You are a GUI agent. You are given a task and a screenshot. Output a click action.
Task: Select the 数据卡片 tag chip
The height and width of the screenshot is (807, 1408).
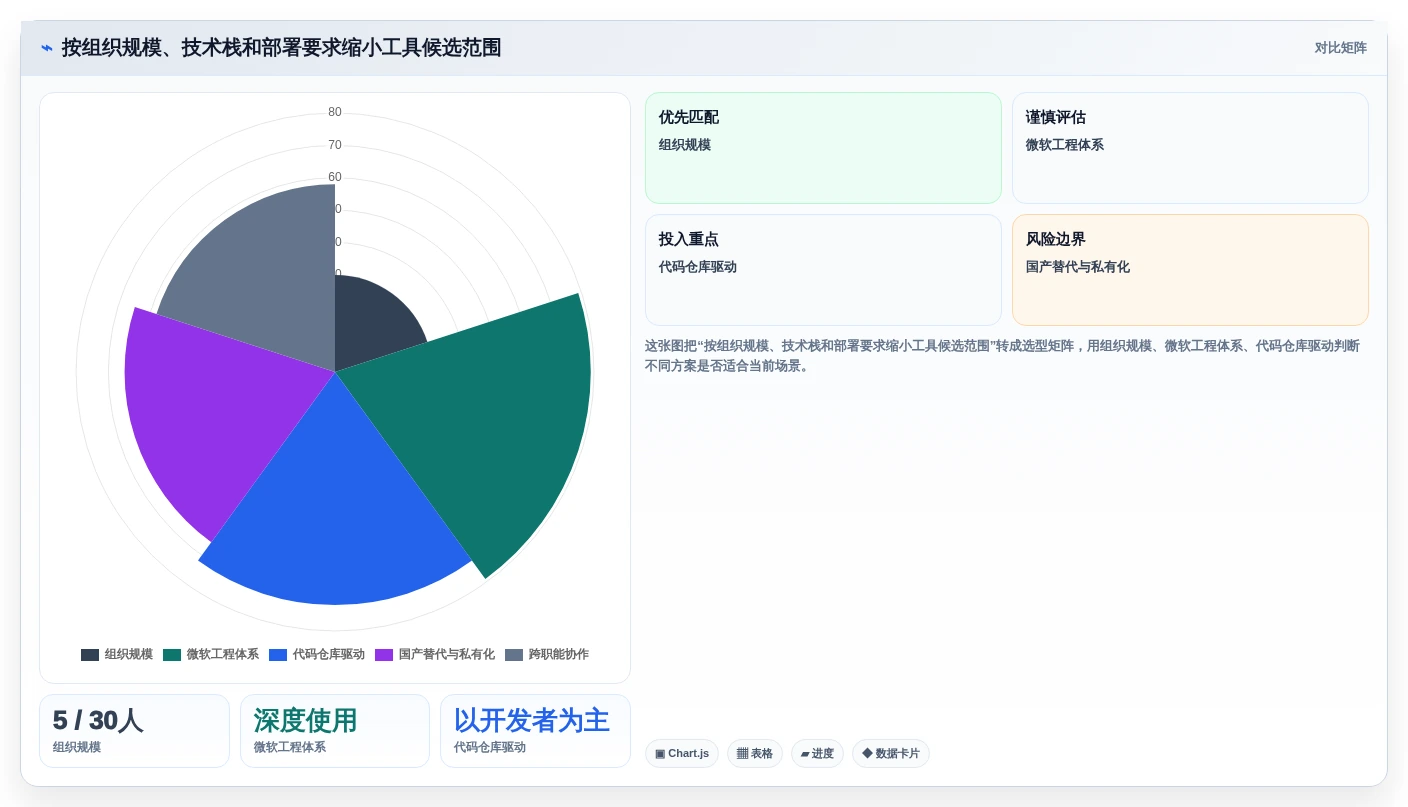pyautogui.click(x=891, y=754)
